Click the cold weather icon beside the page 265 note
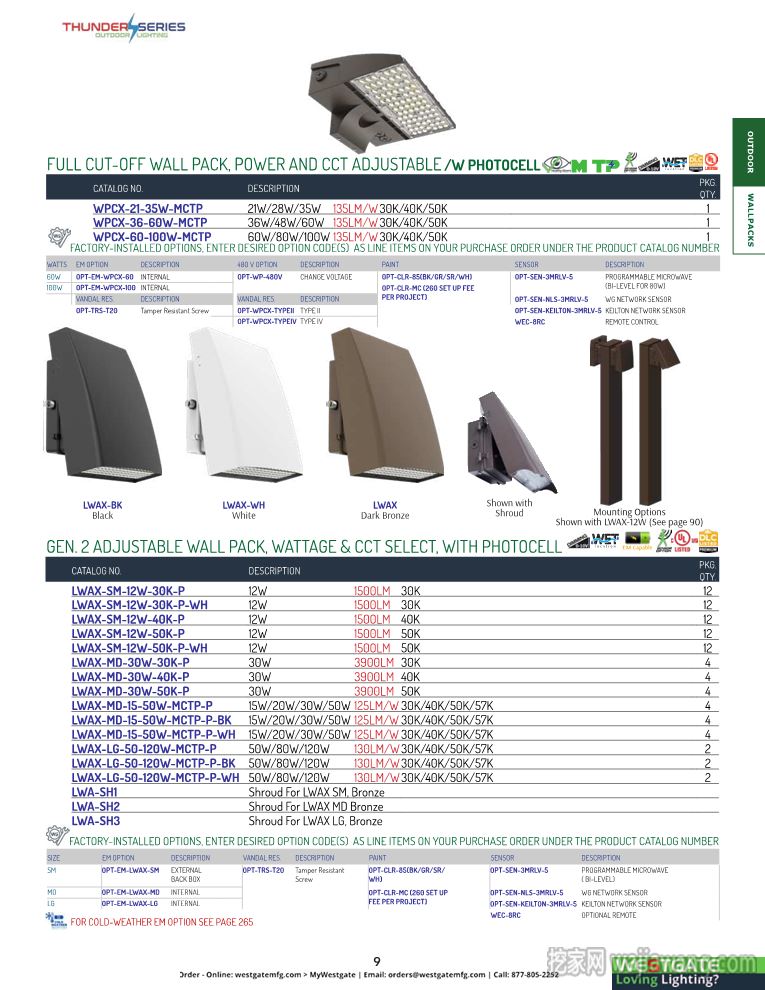The width and height of the screenshot is (765, 990). (x=56, y=921)
